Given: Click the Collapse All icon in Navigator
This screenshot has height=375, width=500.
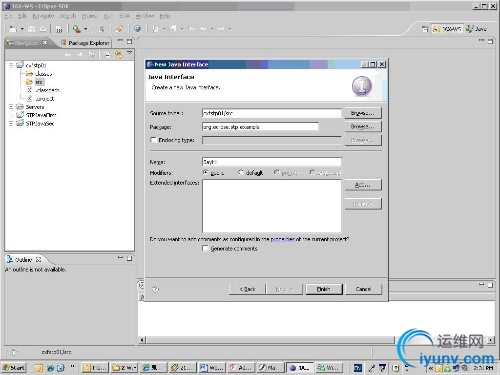Looking at the screenshot, I should [107, 55].
